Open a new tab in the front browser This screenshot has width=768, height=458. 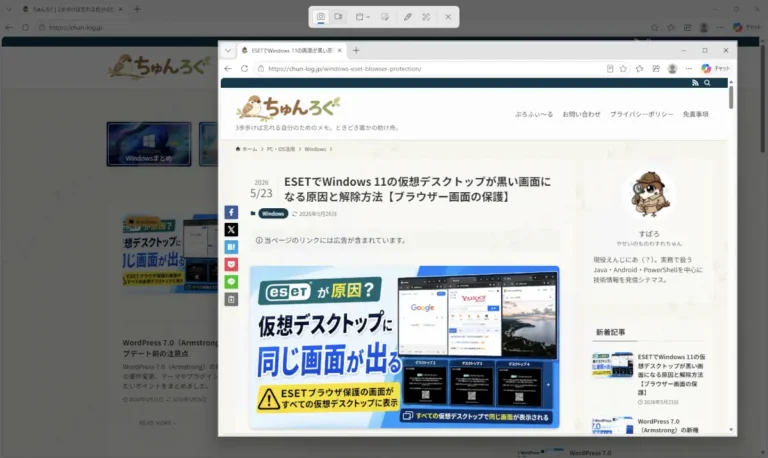tap(356, 50)
